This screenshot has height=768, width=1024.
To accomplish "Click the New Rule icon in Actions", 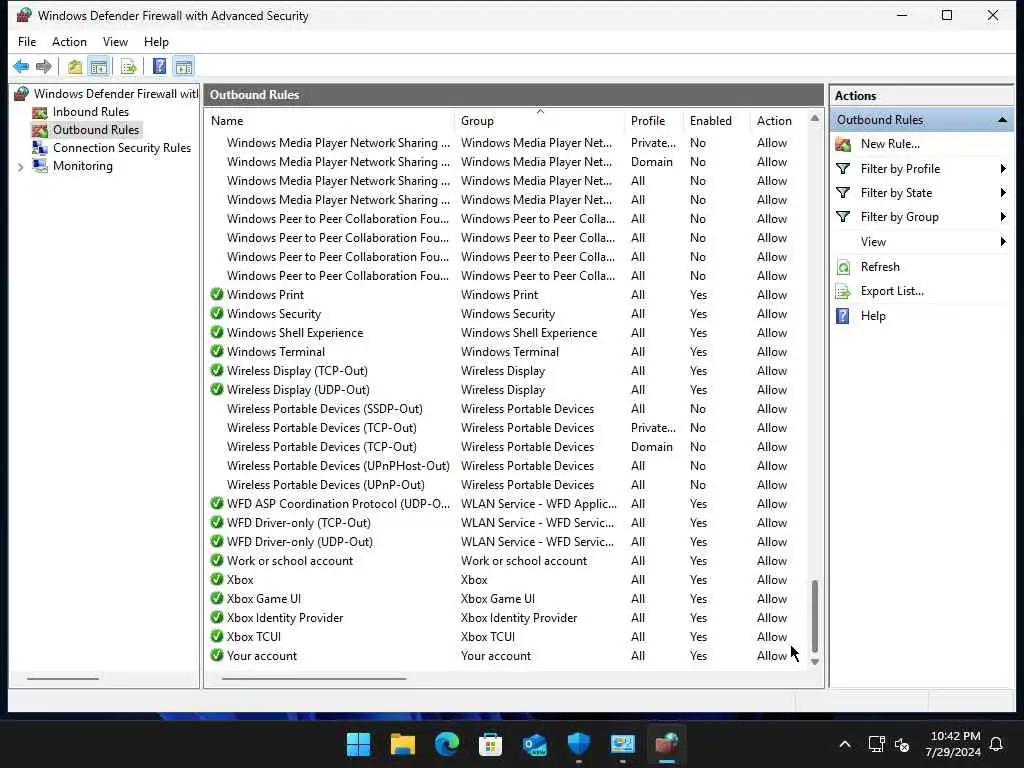I will tap(843, 144).
